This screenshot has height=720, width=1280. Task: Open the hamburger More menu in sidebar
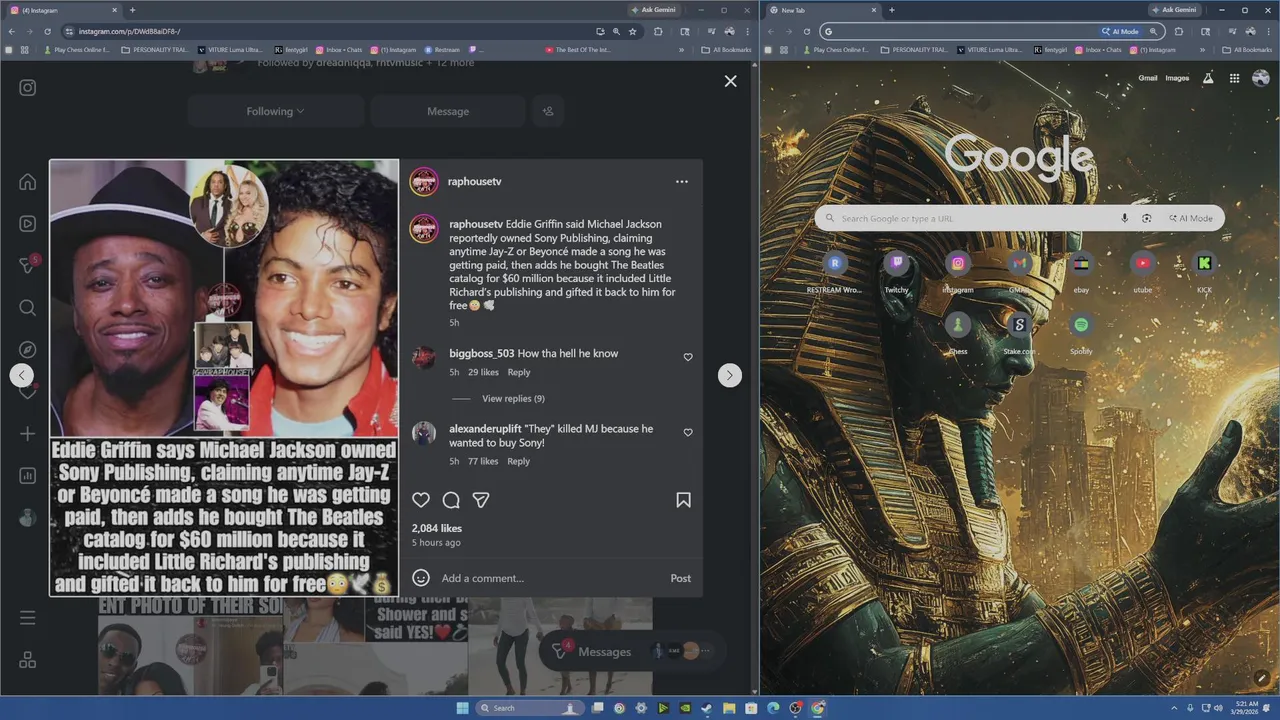pyautogui.click(x=28, y=618)
